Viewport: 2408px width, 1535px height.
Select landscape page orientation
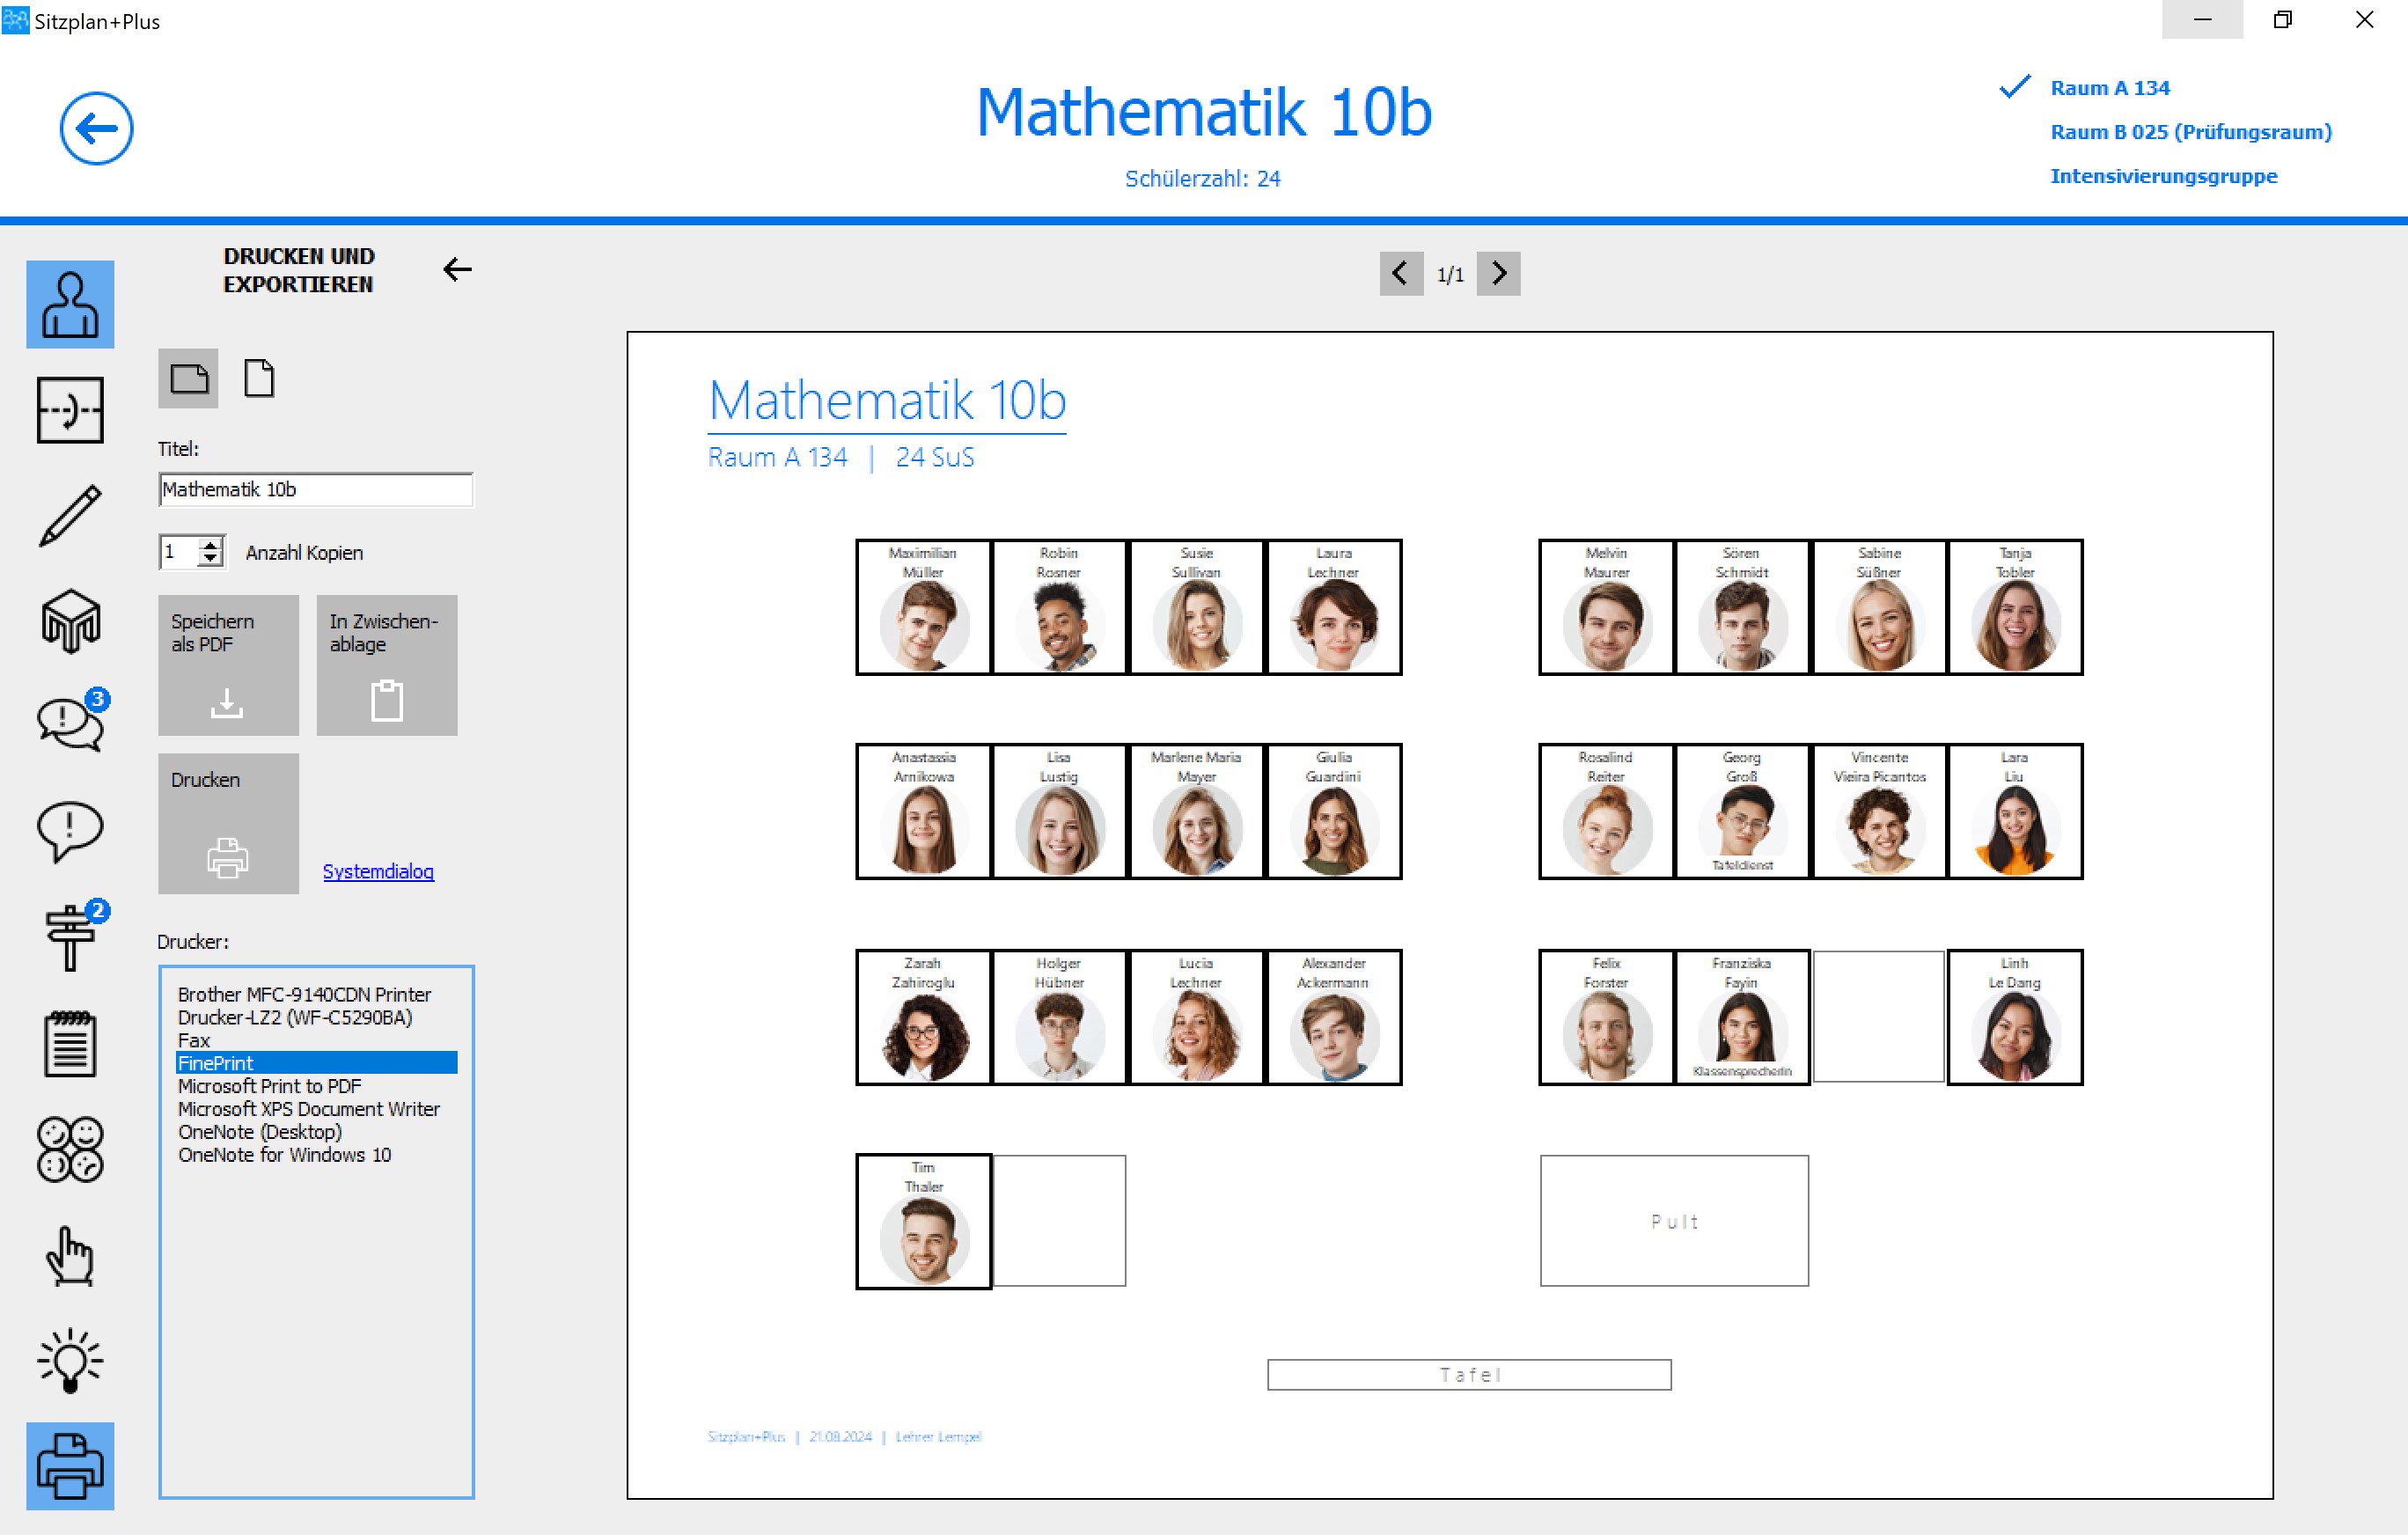pos(188,379)
